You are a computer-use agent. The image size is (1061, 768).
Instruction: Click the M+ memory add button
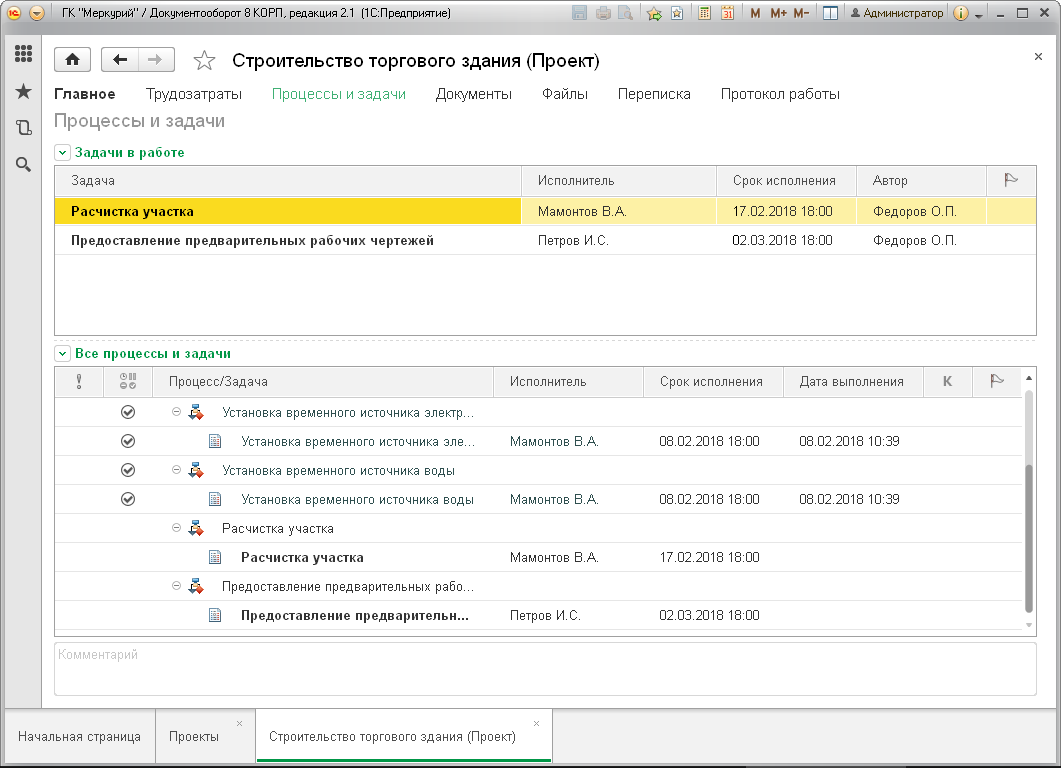(778, 13)
